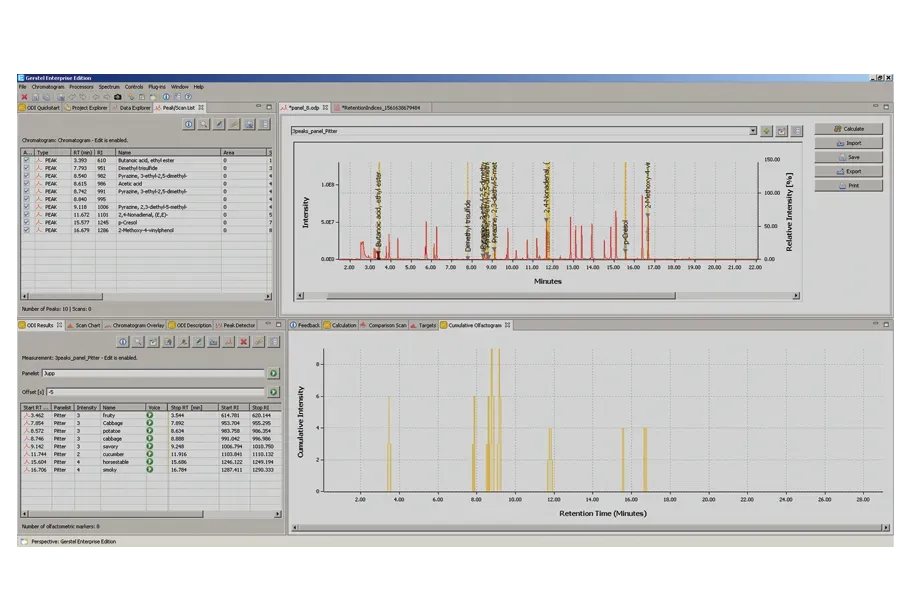910x610 pixels.
Task: Open the Plug-ins menu
Action: (157, 87)
